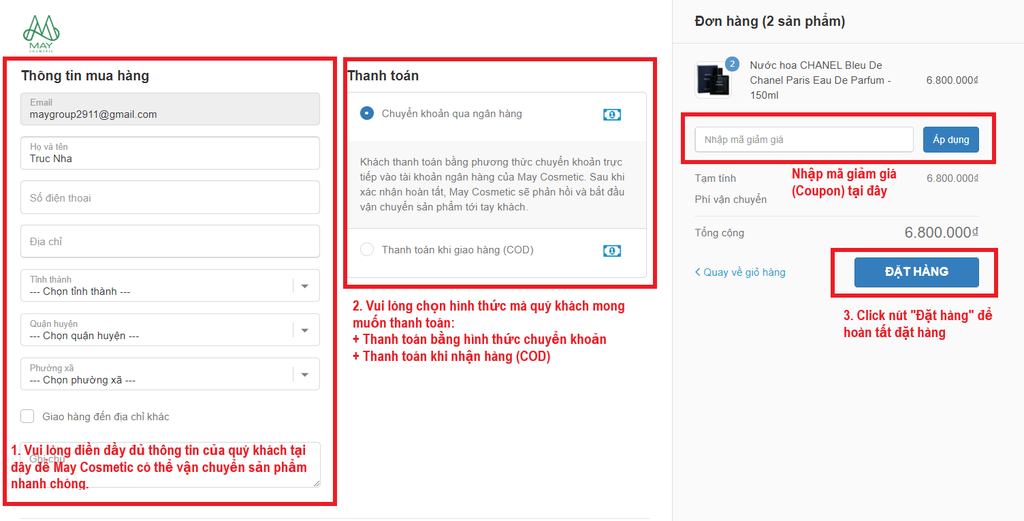
Task: Click bank transfer payment money icon
Action: point(612,115)
